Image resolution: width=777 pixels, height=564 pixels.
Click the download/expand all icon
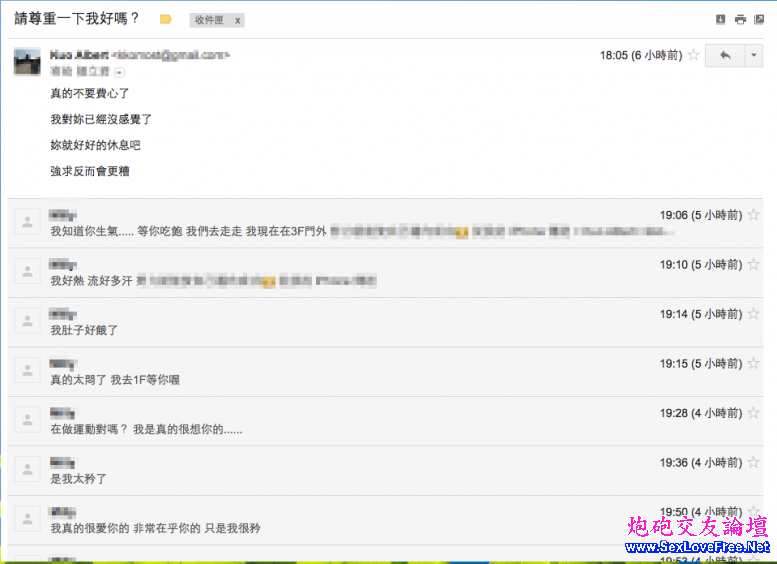[x=720, y=19]
